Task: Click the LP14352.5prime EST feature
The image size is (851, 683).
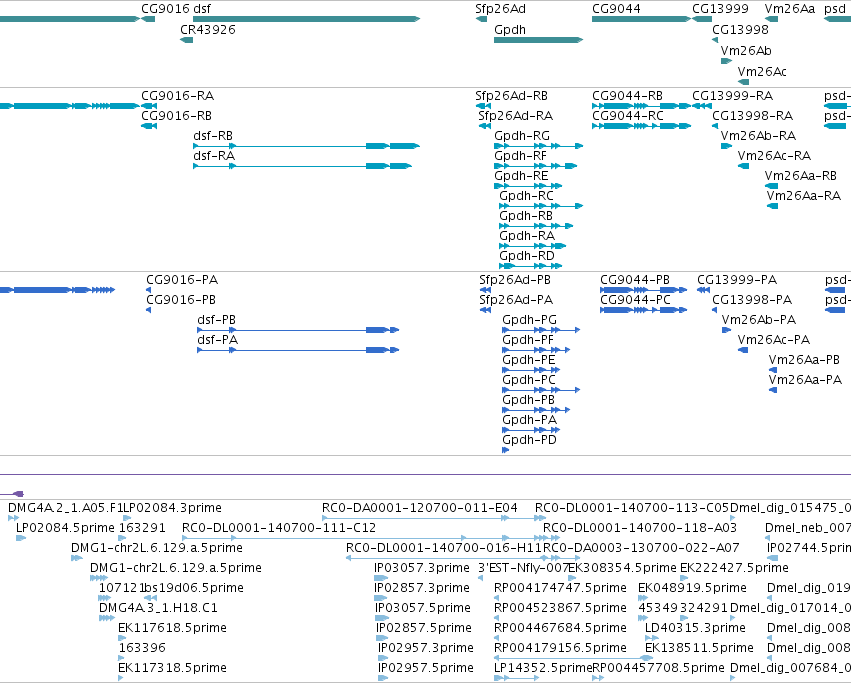Action: point(516,678)
